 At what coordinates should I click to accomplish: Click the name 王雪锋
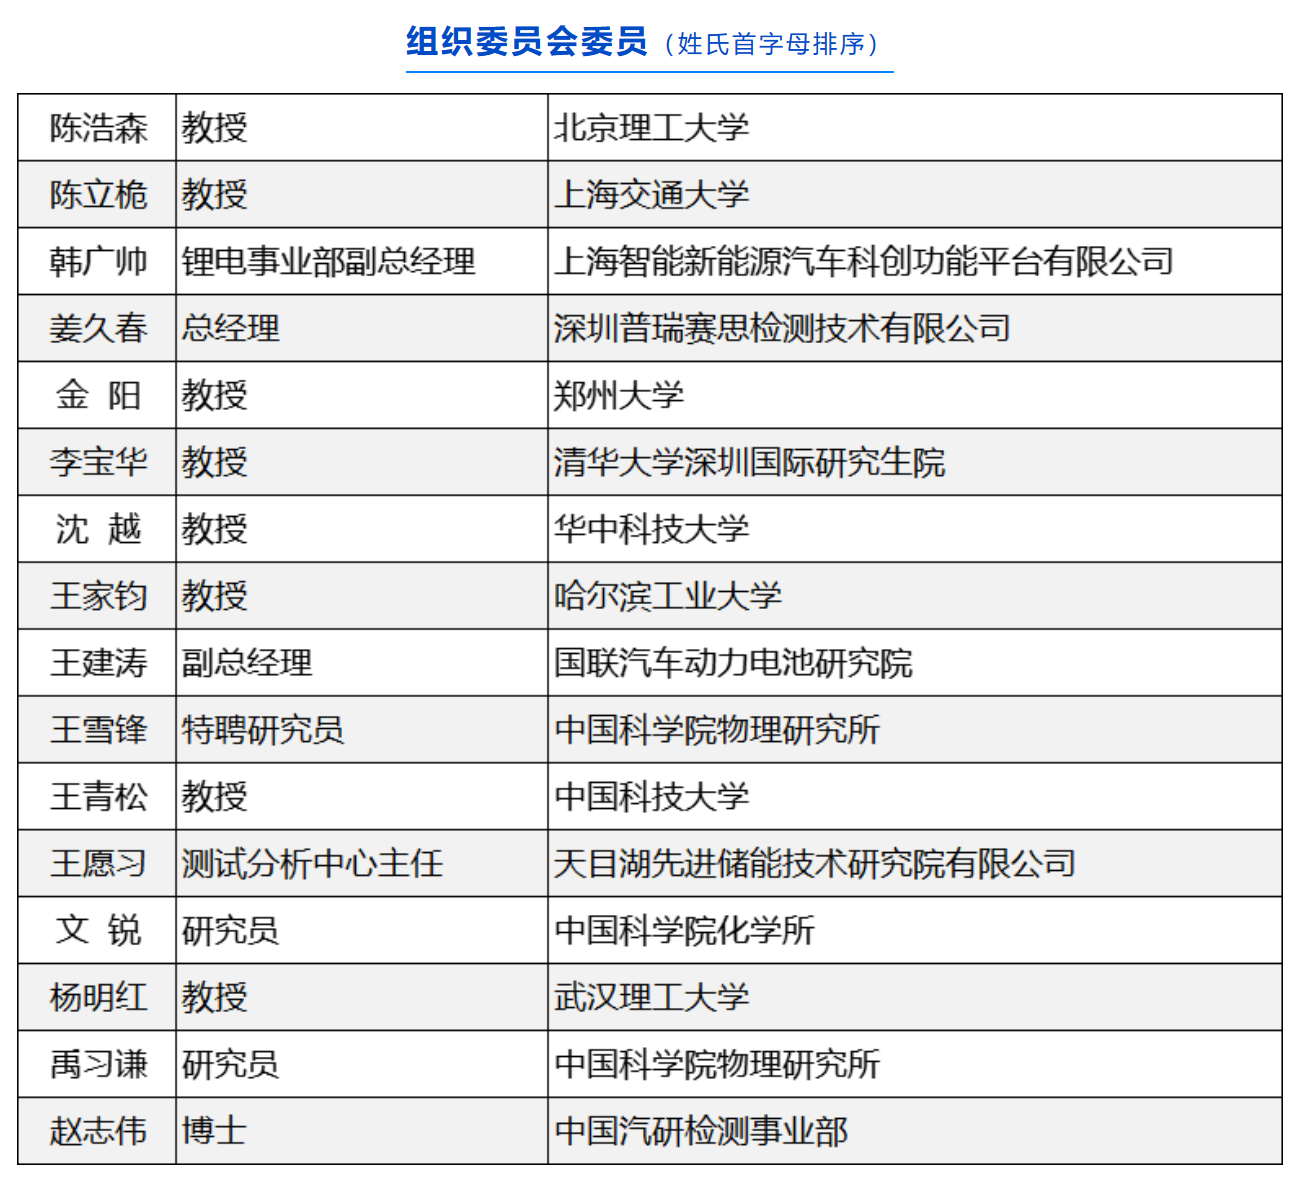coord(98,731)
